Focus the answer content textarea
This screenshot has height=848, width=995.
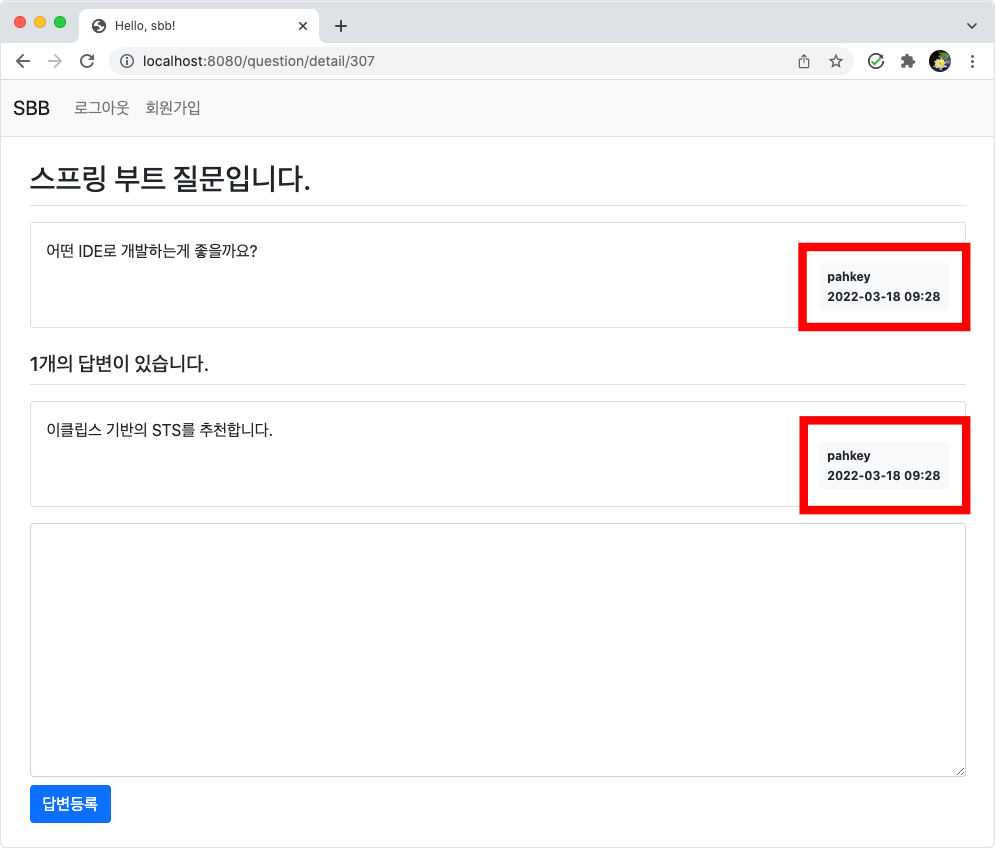(x=498, y=650)
